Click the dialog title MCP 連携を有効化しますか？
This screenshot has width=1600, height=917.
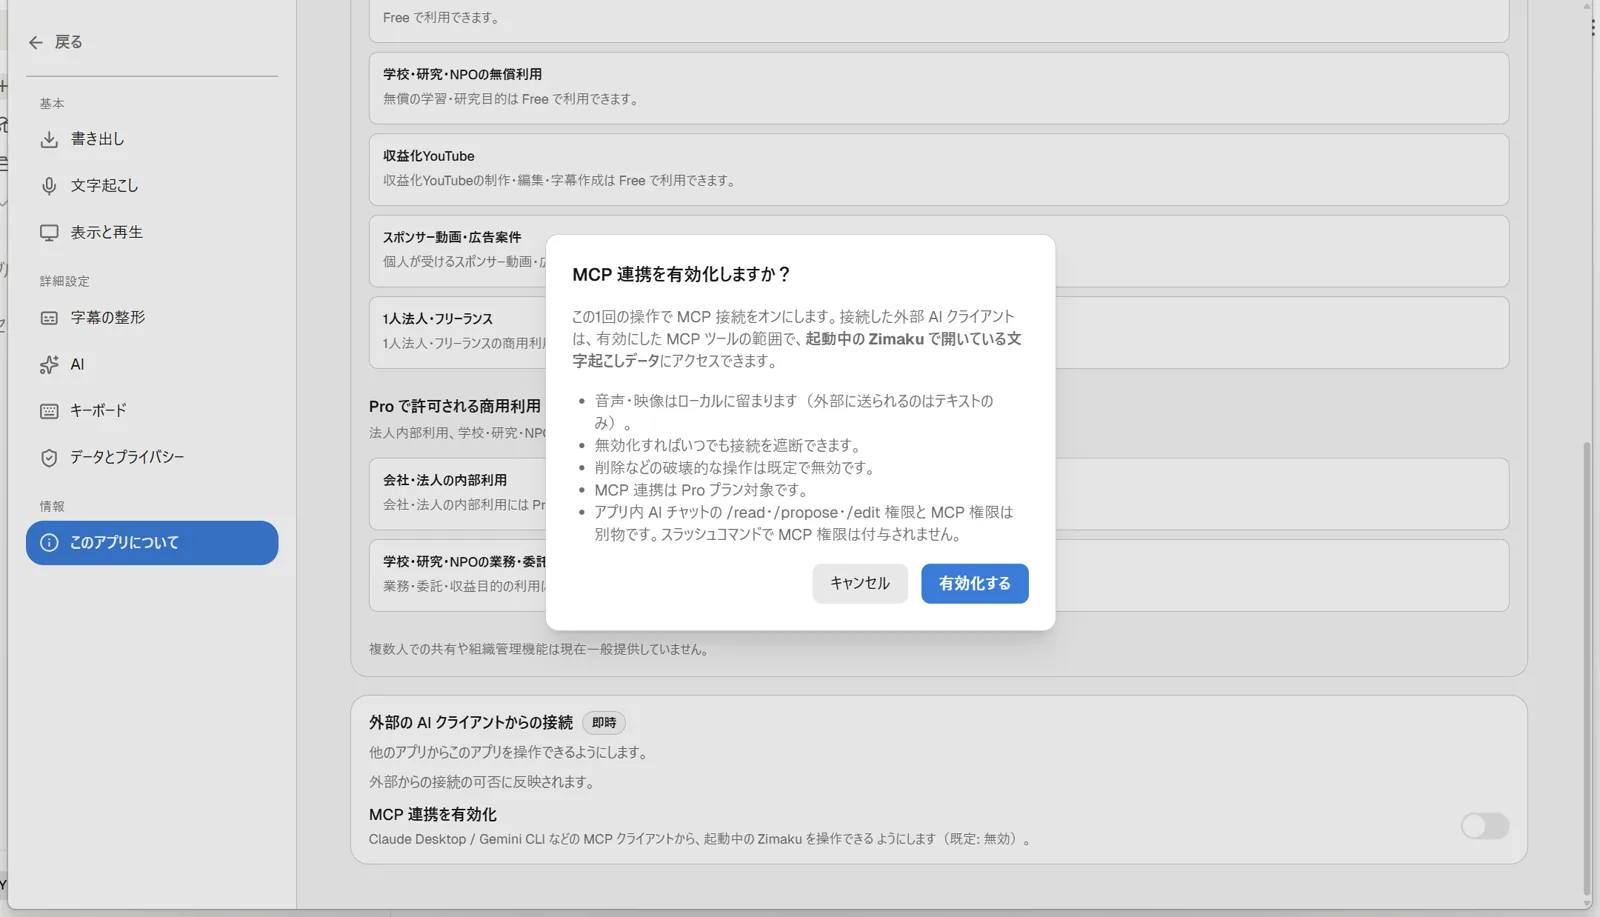pyautogui.click(x=682, y=275)
